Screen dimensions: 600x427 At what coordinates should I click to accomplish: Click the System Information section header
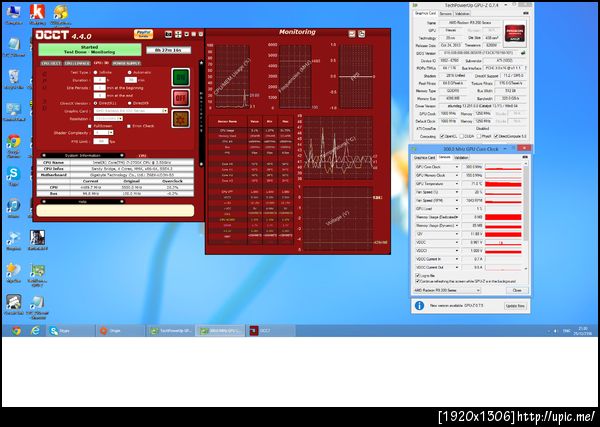(x=82, y=155)
